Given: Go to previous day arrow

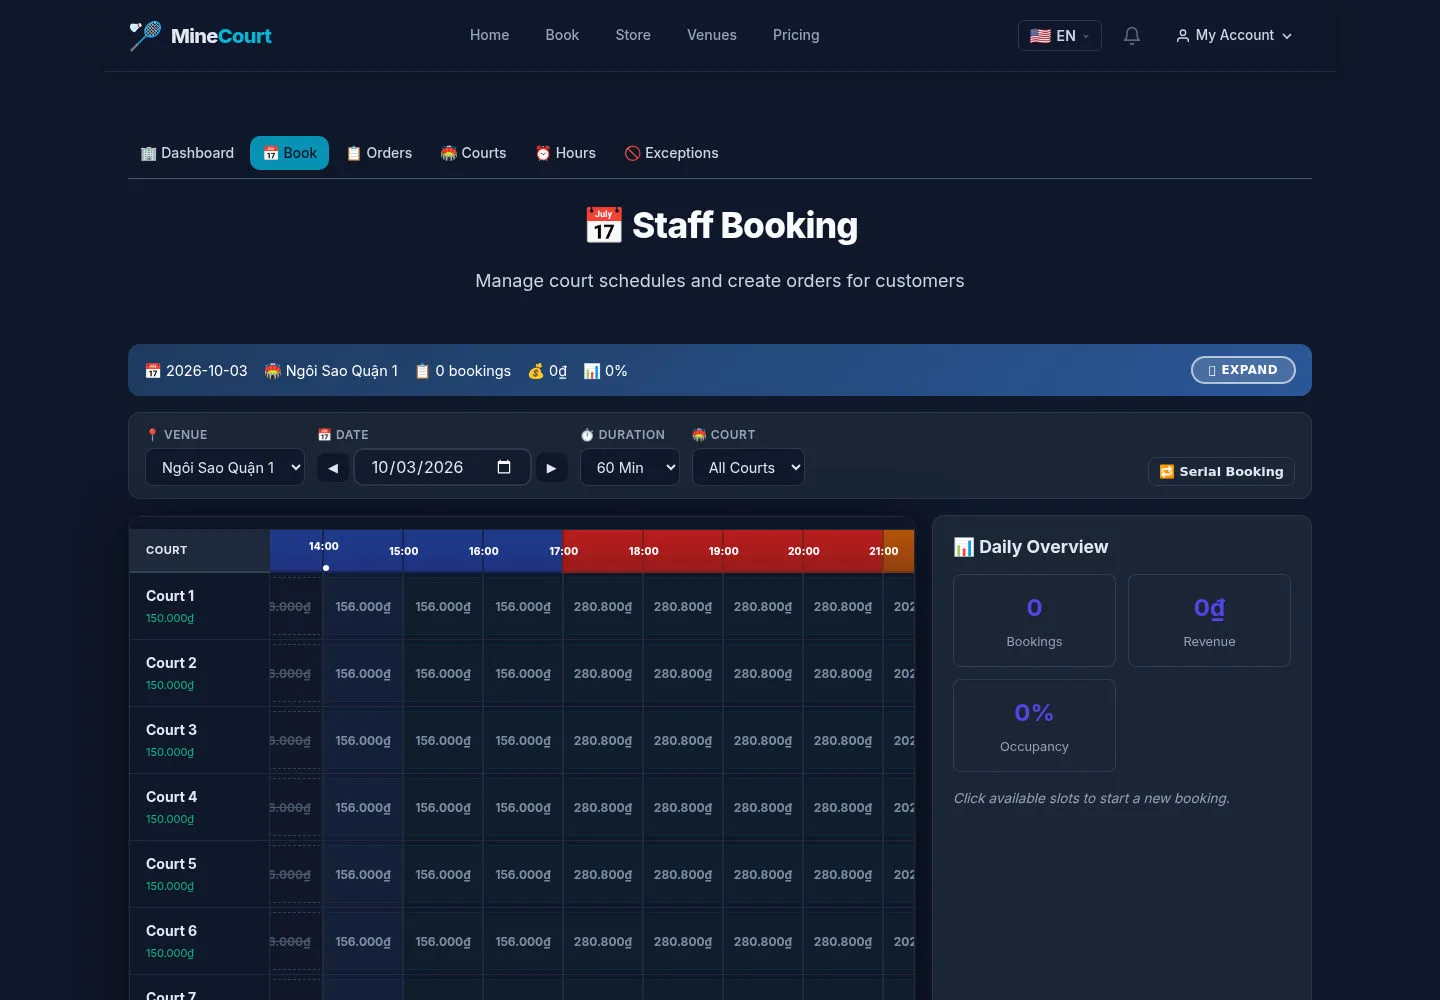Looking at the screenshot, I should (x=333, y=468).
